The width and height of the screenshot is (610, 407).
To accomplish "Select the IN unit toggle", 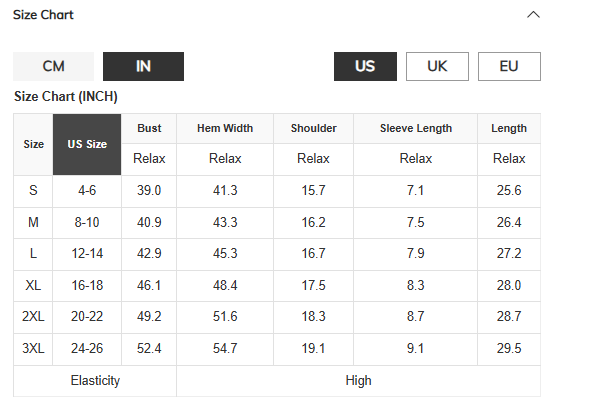I will click(x=143, y=67).
